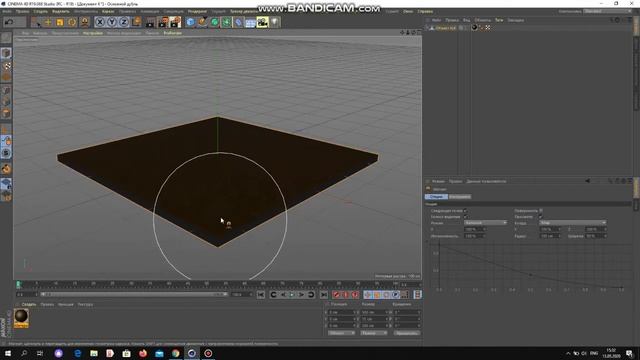Click the blue deformer icon
This screenshot has width=640, height=360.
[x=238, y=22]
